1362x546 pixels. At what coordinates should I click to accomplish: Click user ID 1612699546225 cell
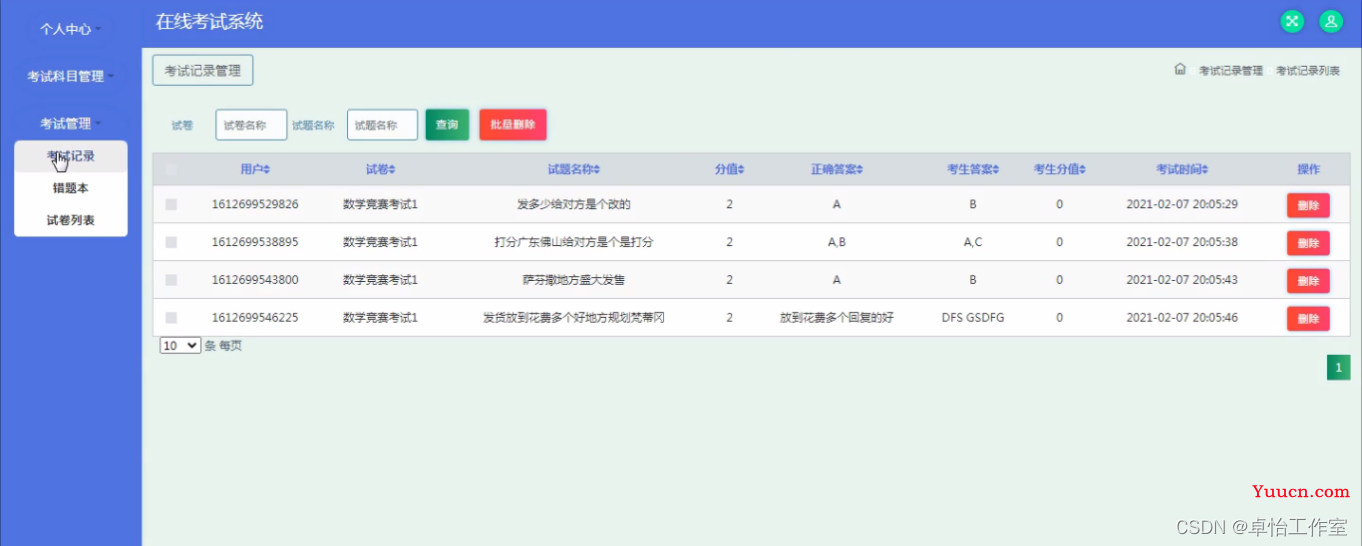click(x=255, y=318)
